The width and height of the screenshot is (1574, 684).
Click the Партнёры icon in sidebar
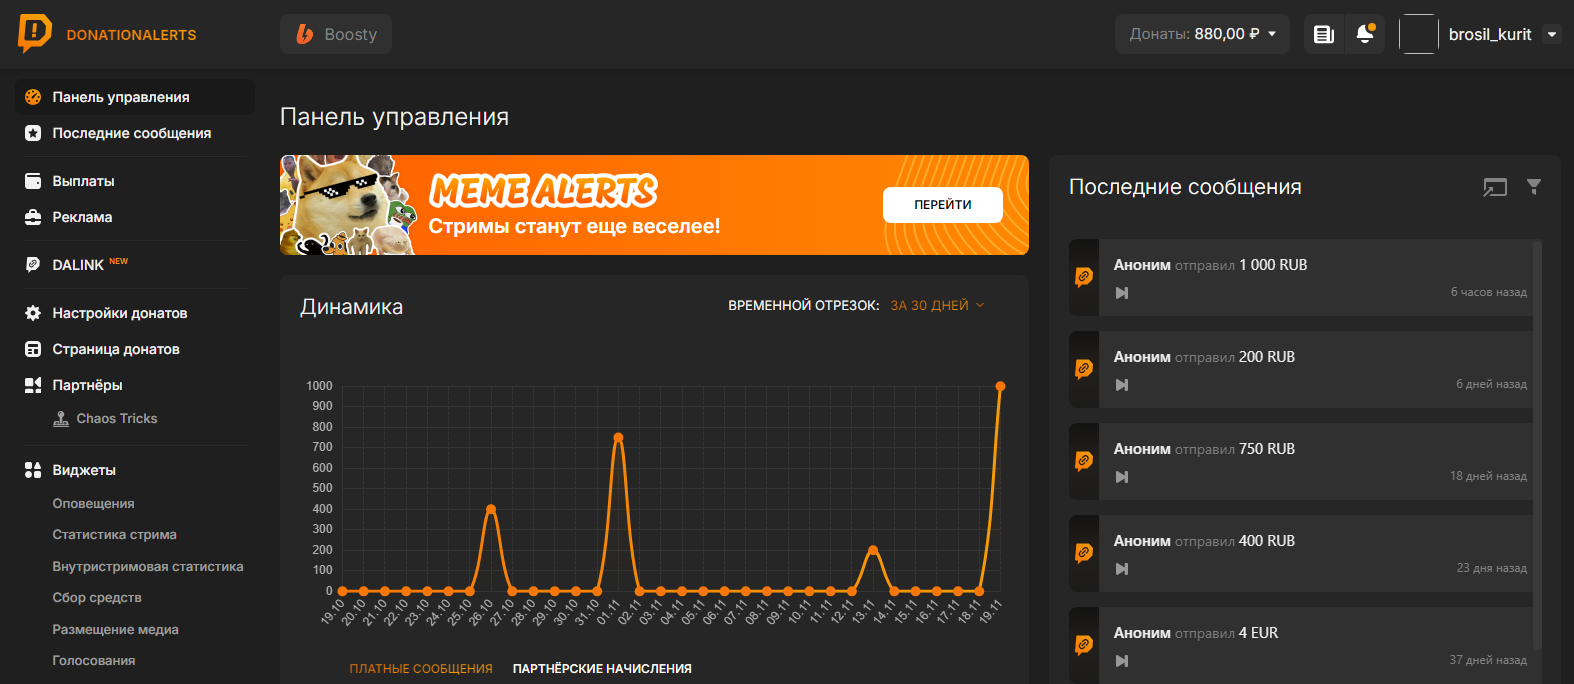(33, 385)
